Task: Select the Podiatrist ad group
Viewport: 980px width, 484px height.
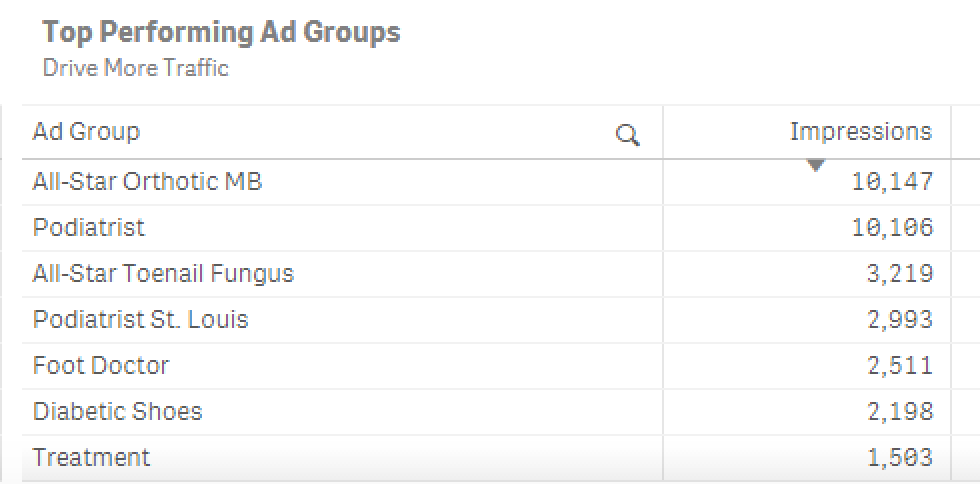Action: (x=89, y=228)
